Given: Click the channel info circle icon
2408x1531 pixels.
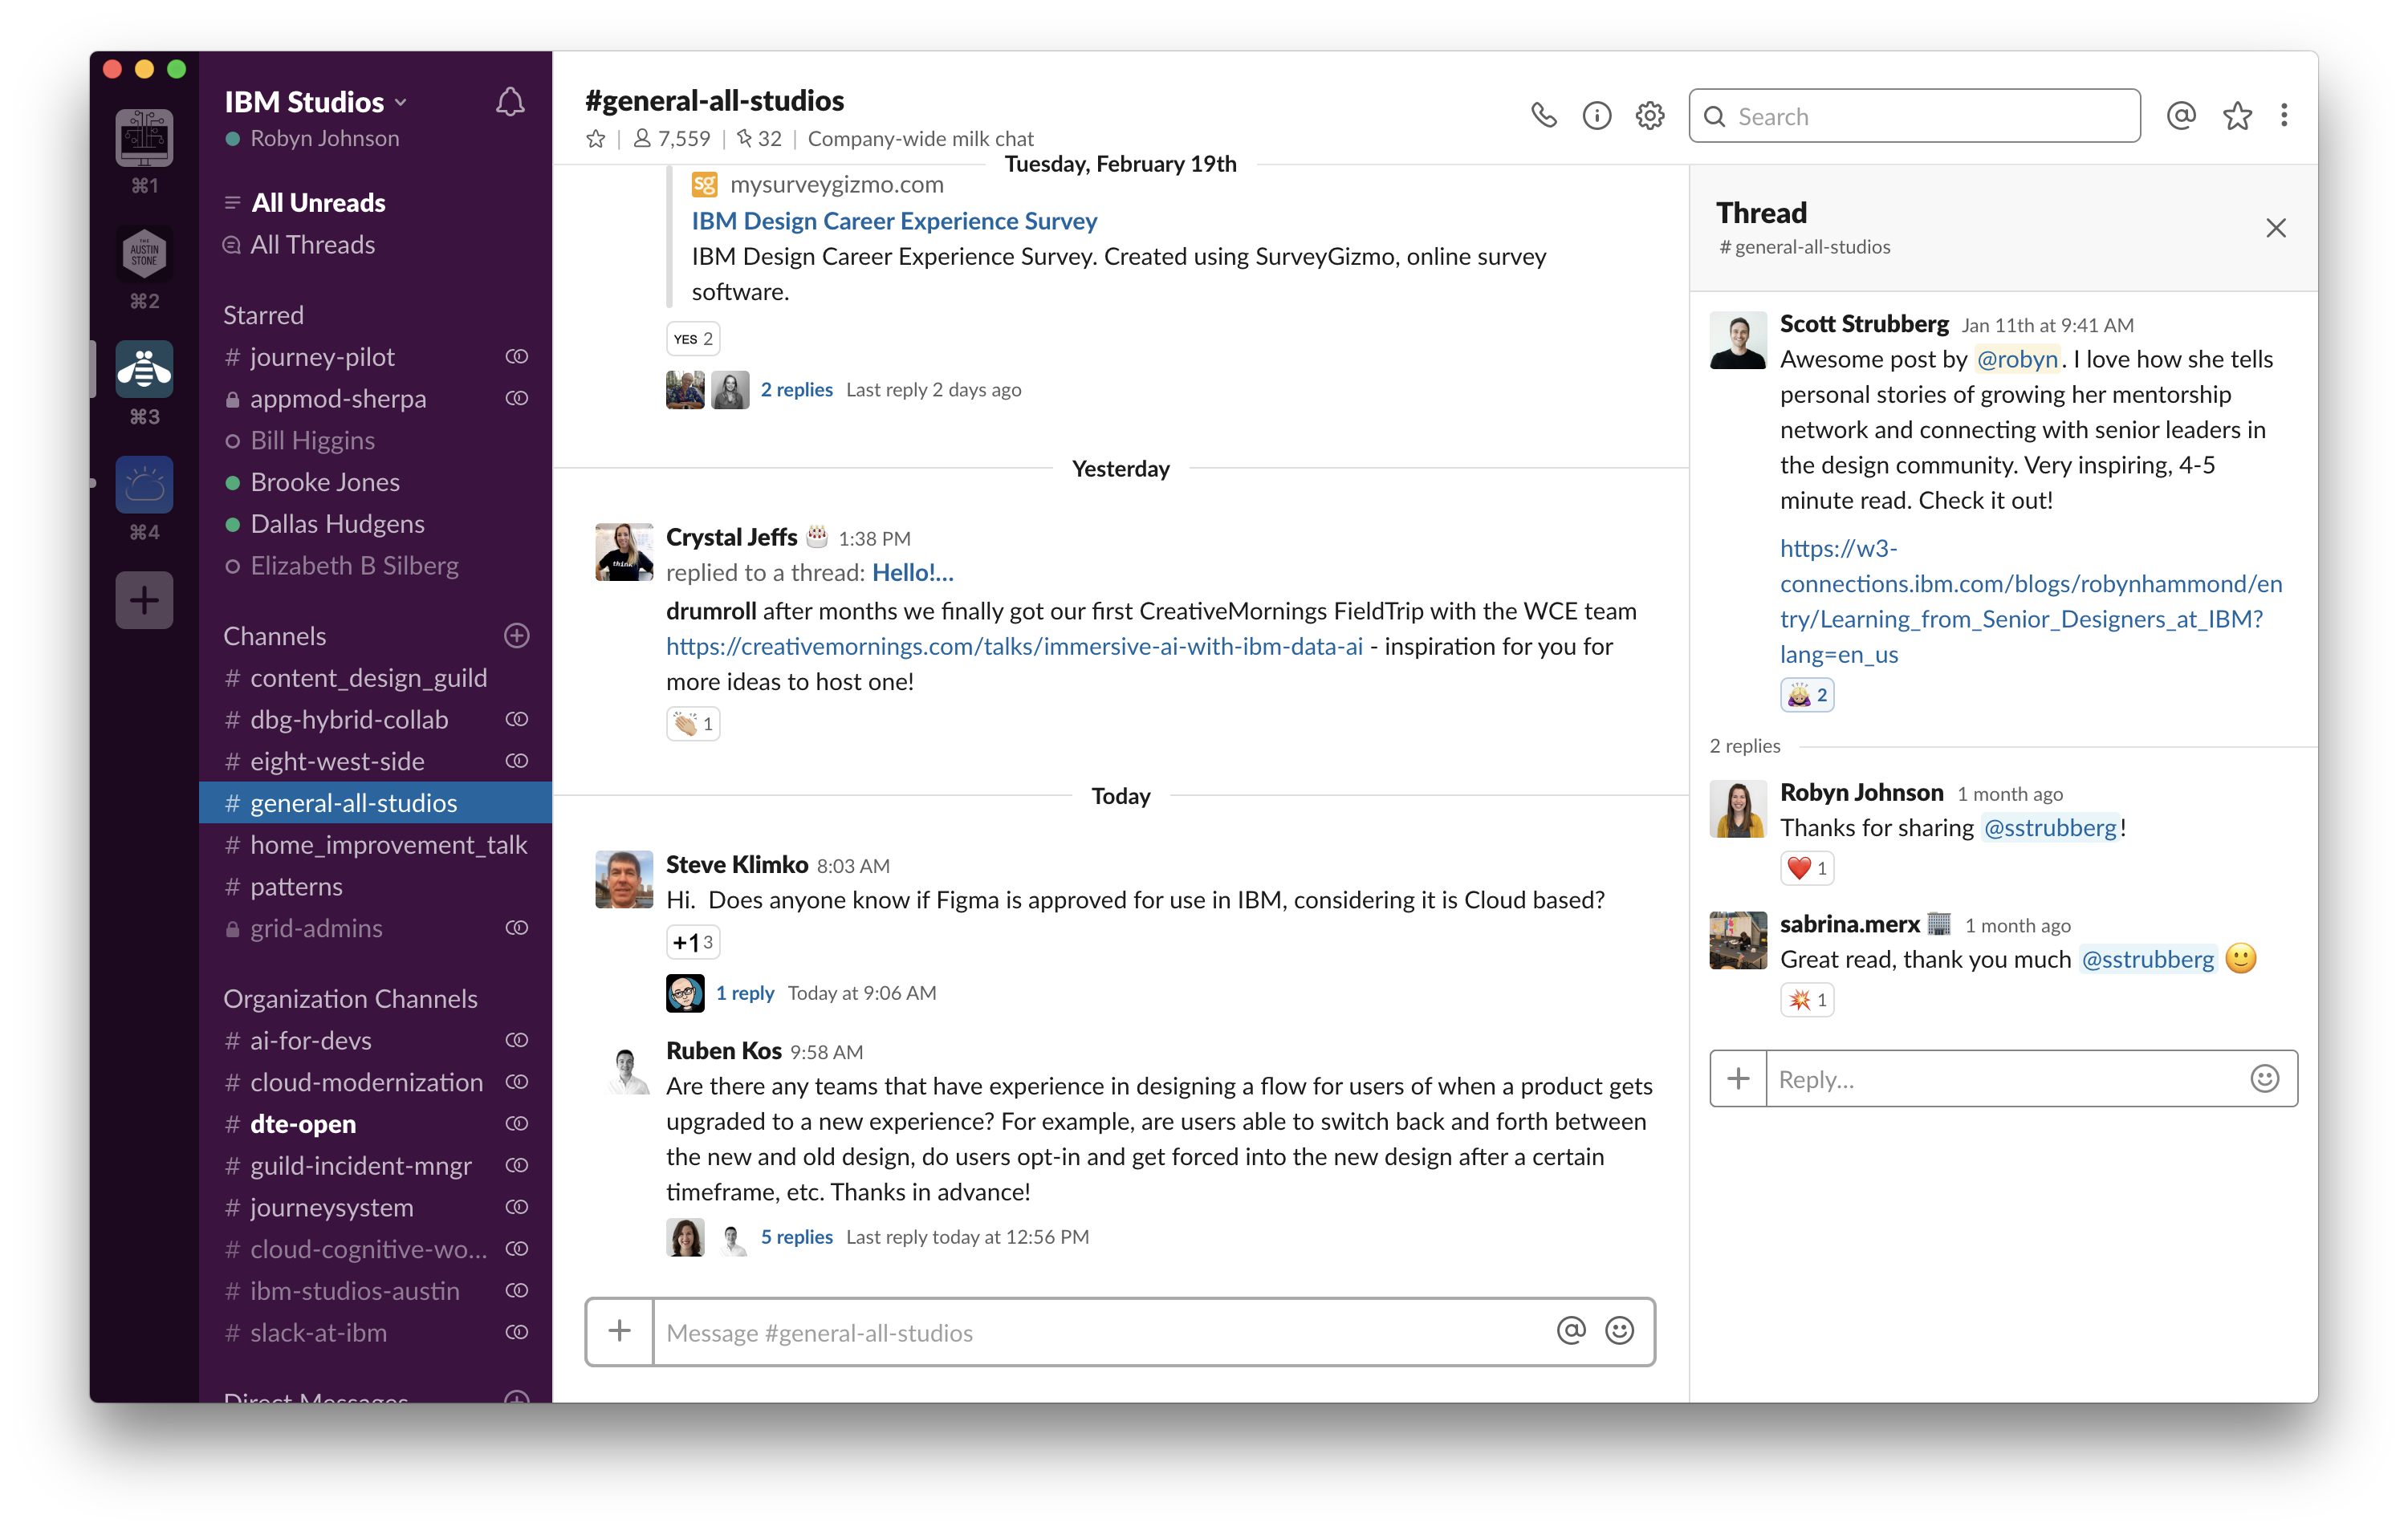Looking at the screenshot, I should (1597, 114).
